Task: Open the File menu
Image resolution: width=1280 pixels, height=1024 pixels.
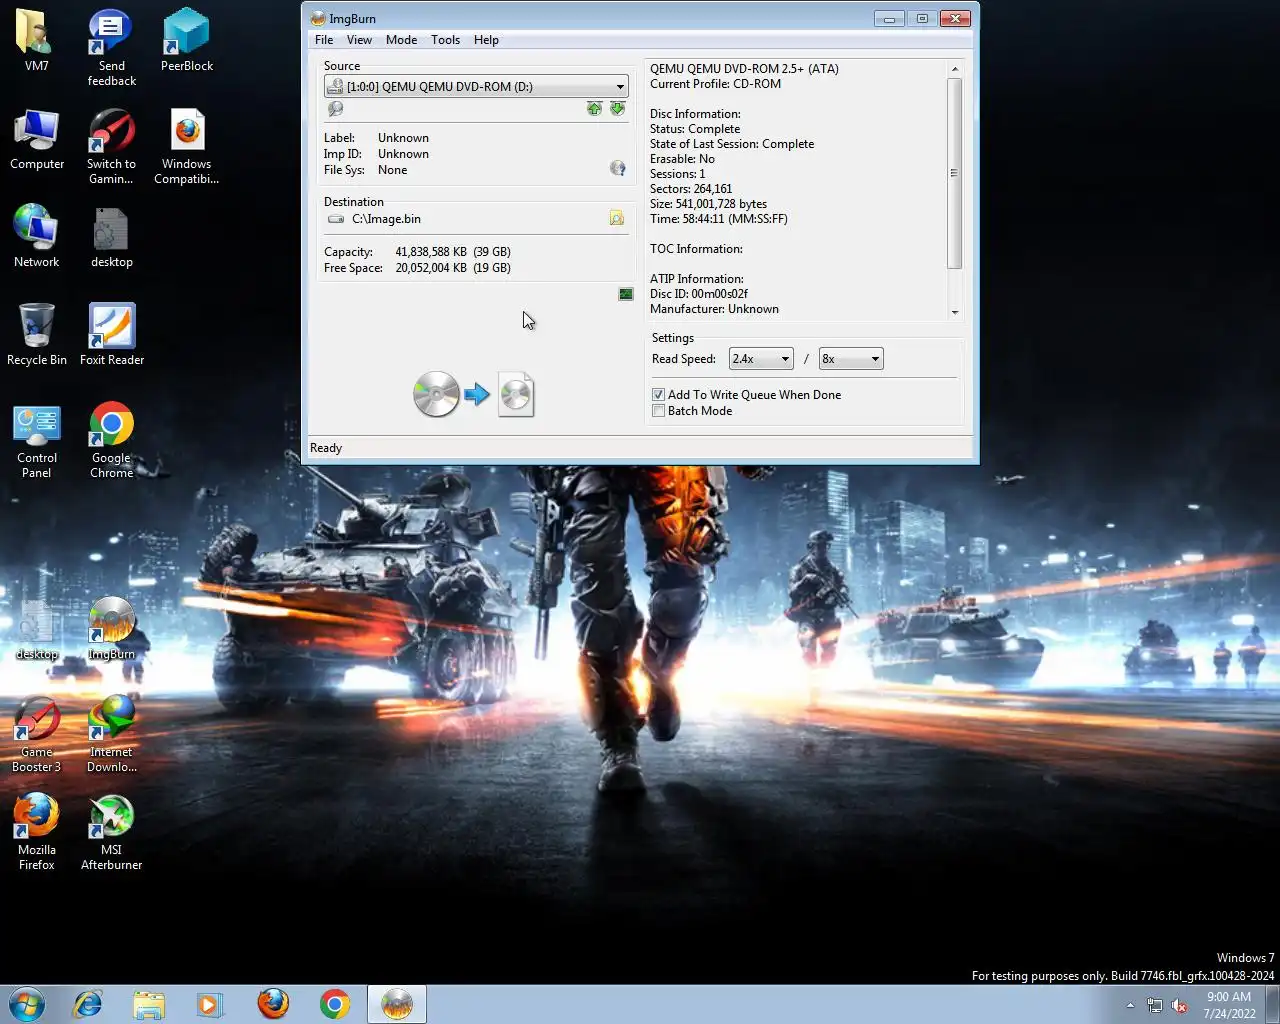Action: [x=324, y=40]
